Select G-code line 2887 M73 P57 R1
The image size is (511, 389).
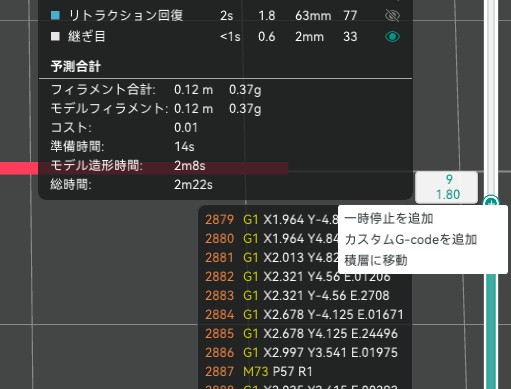[x=259, y=371]
